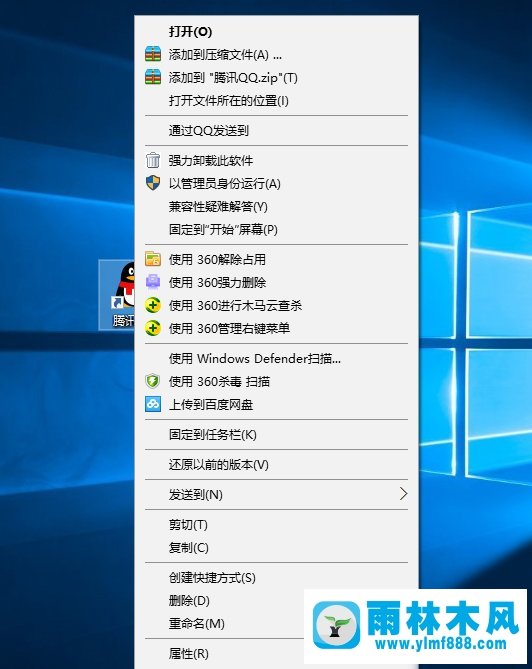Click the 百度网盘 blue cloud icon
This screenshot has width=532, height=669.
pos(153,404)
